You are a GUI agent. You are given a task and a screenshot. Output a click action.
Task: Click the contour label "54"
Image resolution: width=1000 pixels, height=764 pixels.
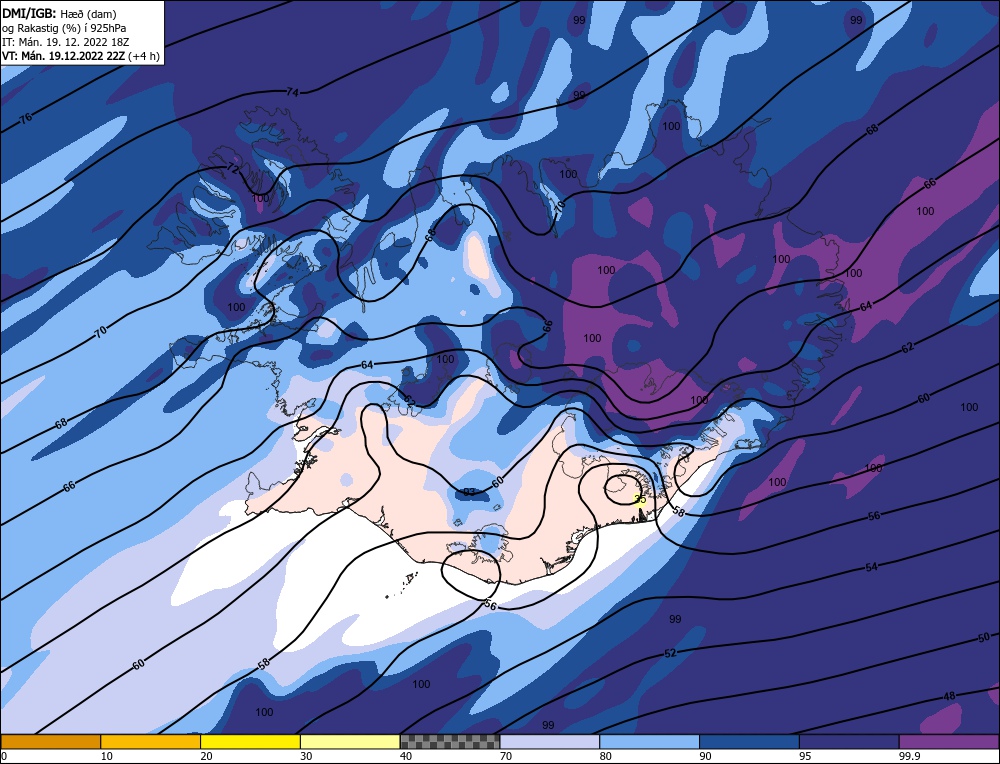click(x=871, y=567)
